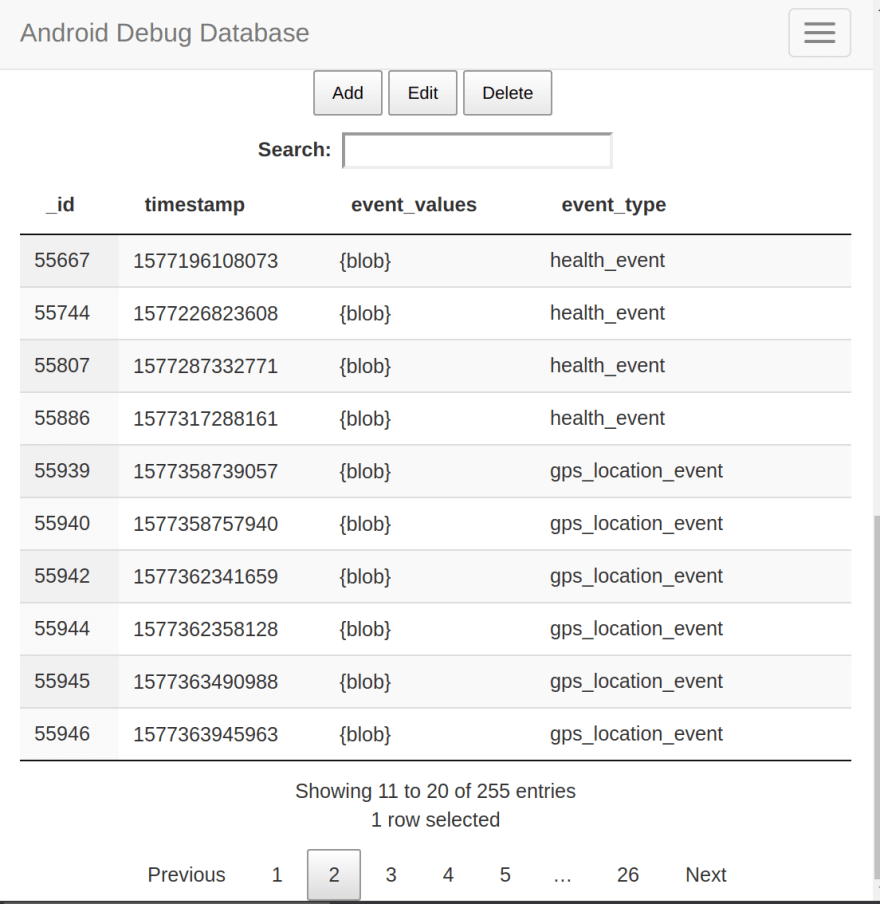
Task: Focus the Search input field
Action: [477, 150]
